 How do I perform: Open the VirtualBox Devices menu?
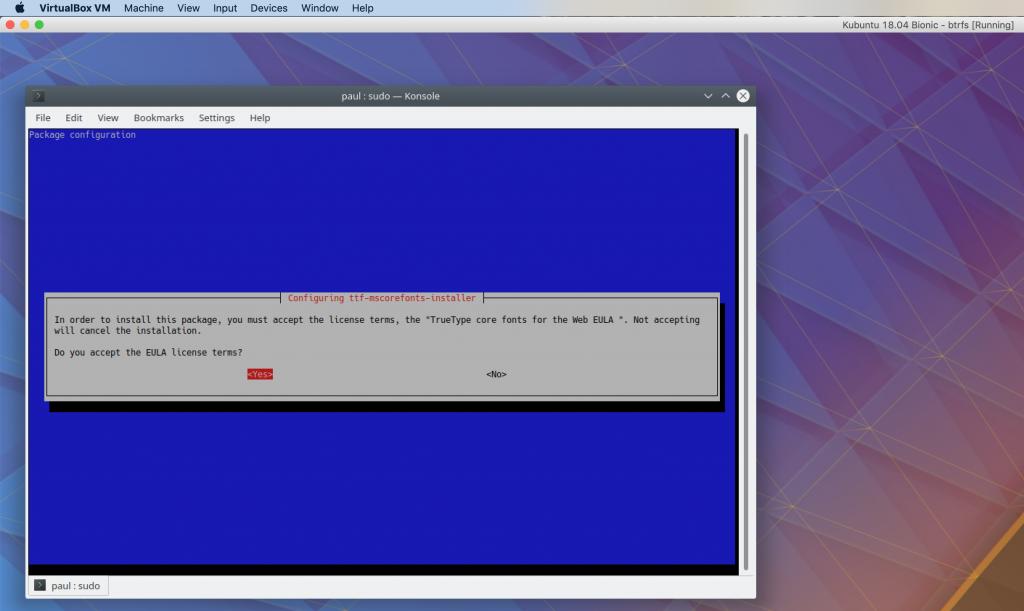tap(268, 8)
